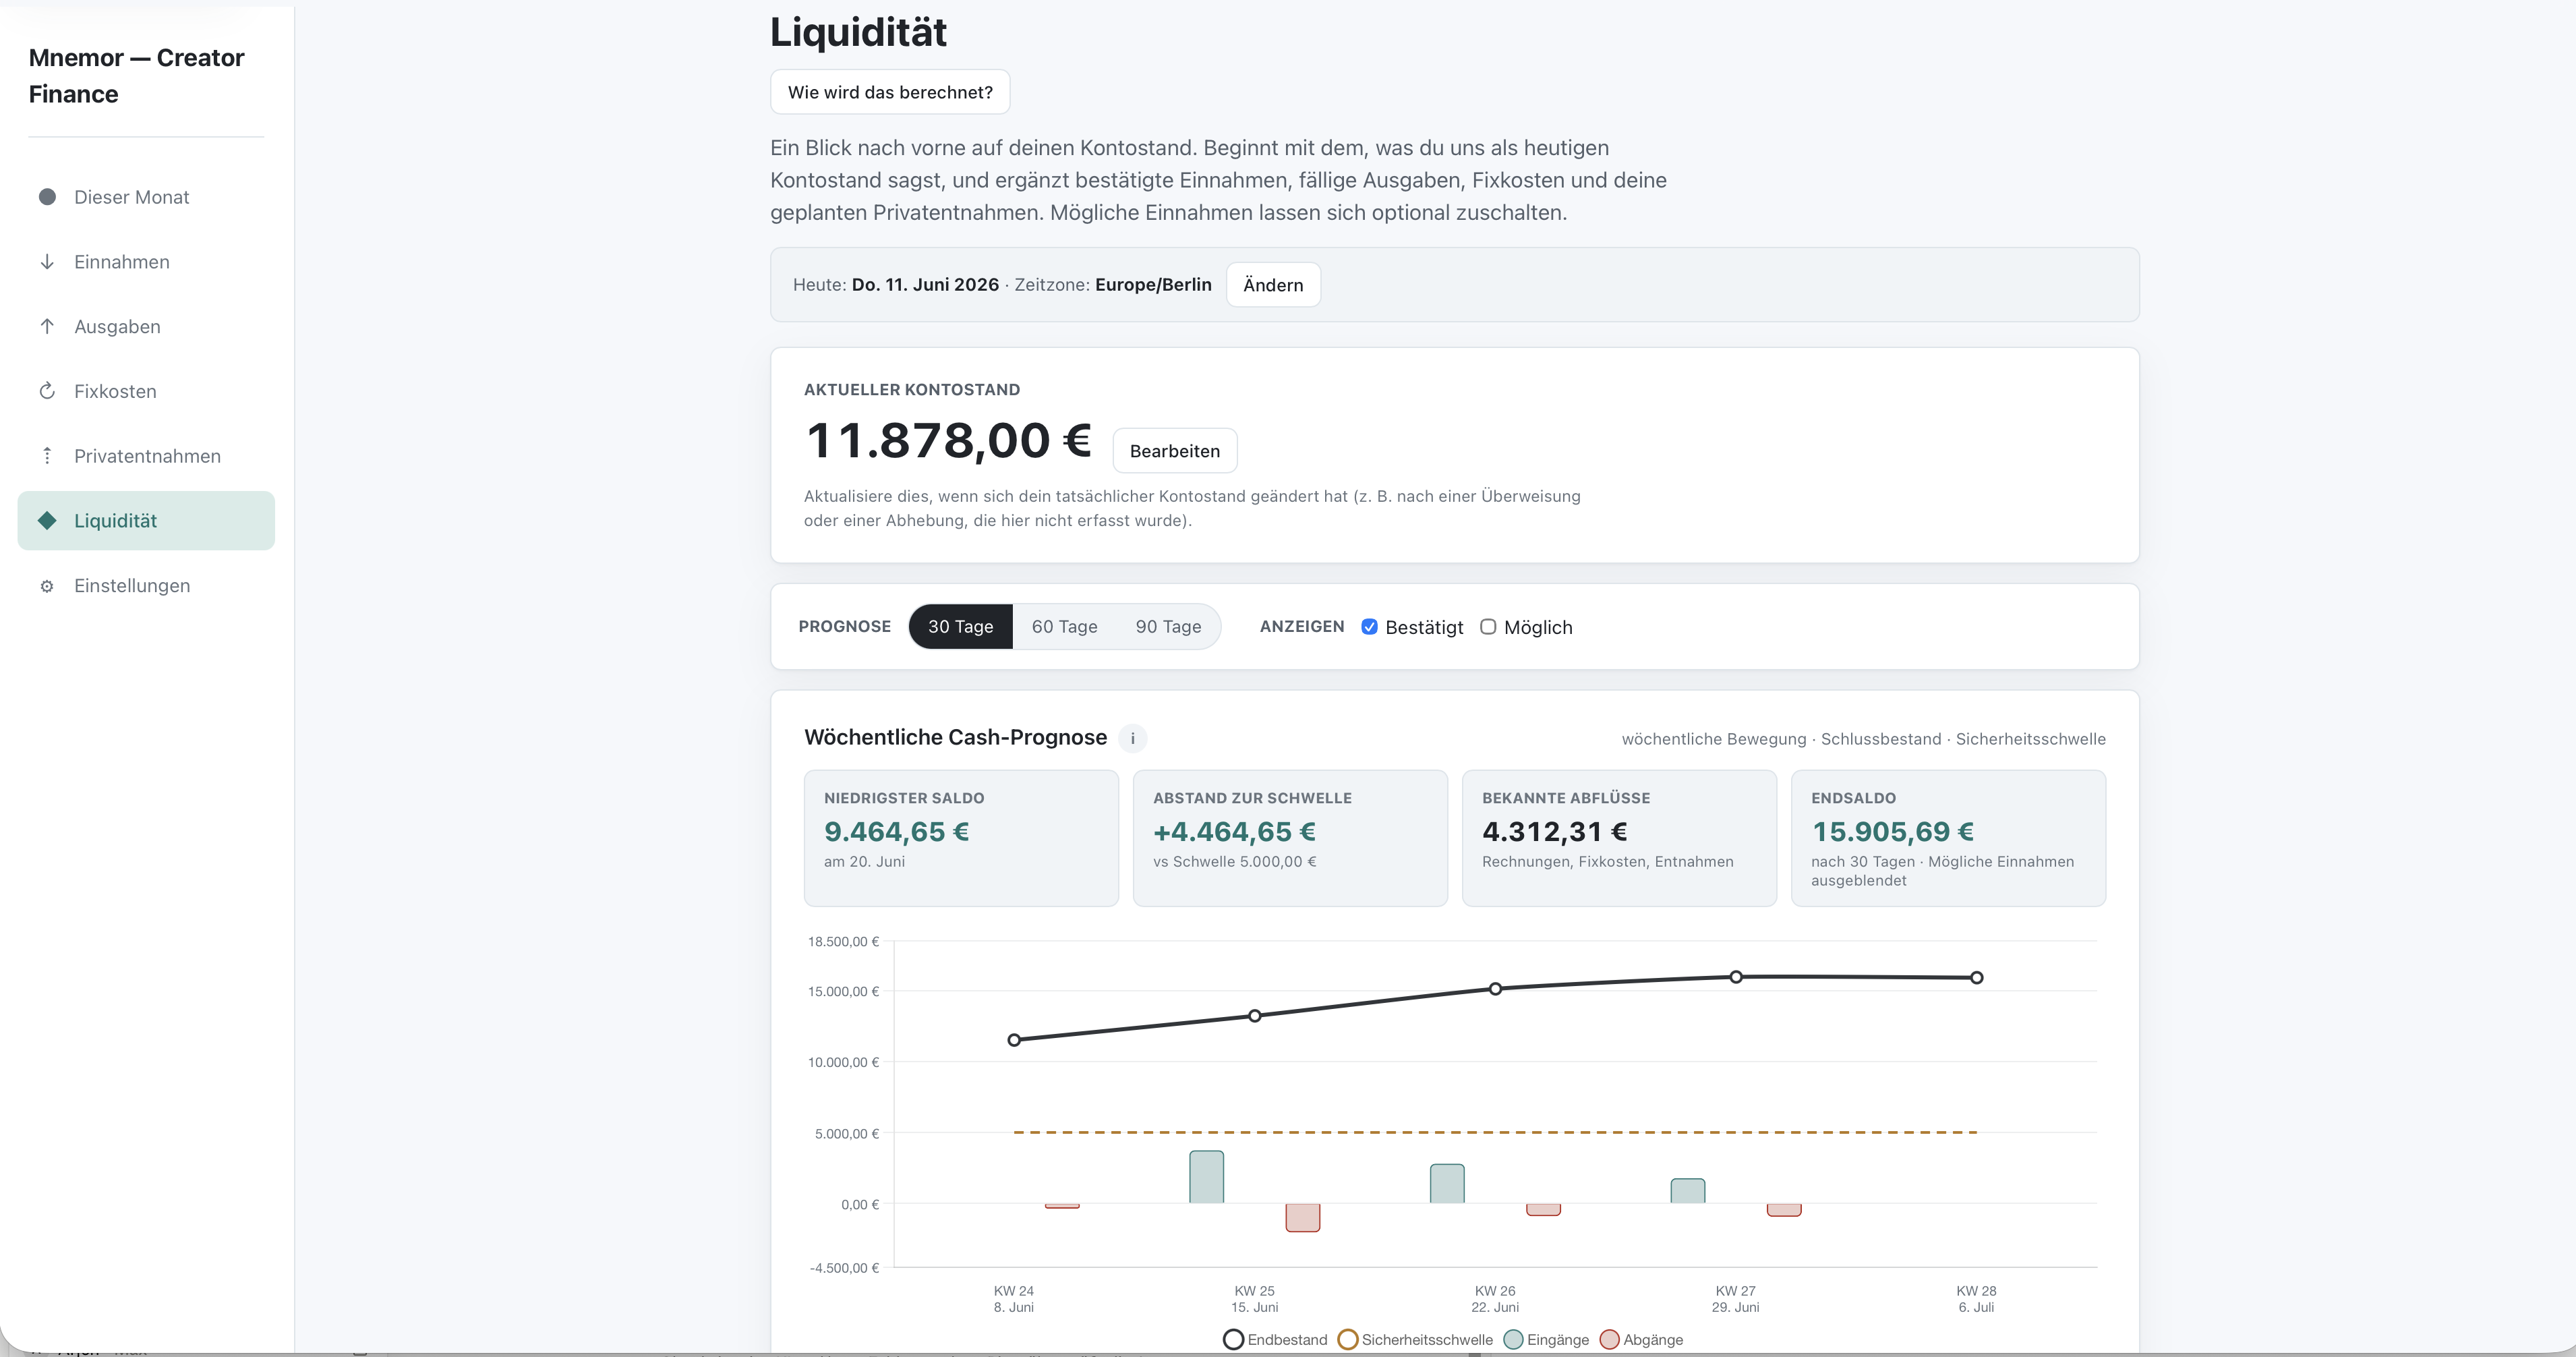Image resolution: width=2576 pixels, height=1357 pixels.
Task: Select the 90 Tage forecast range
Action: tap(1168, 626)
